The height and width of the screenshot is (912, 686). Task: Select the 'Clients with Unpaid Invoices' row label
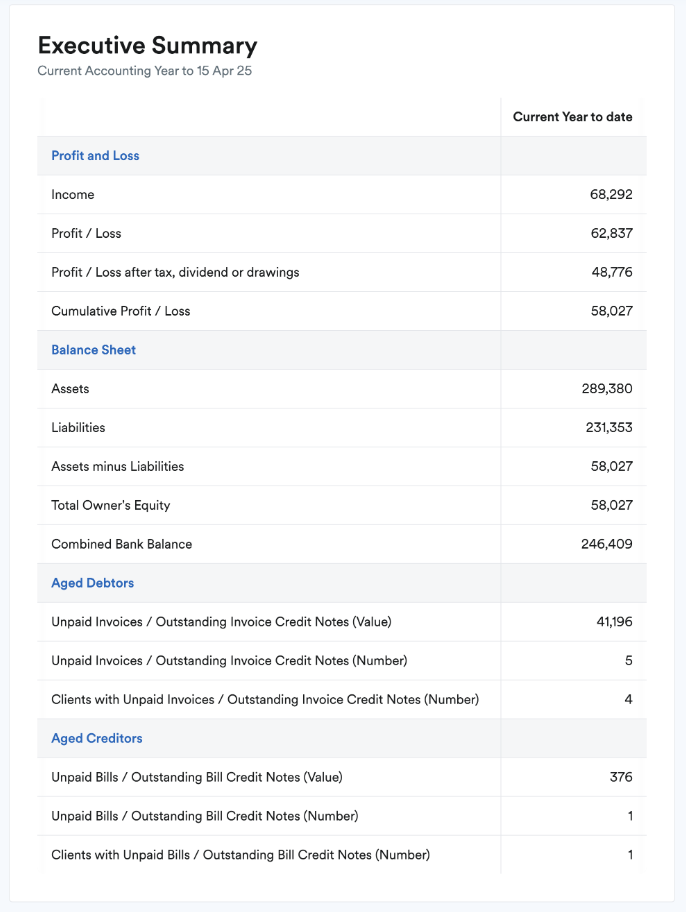265,700
